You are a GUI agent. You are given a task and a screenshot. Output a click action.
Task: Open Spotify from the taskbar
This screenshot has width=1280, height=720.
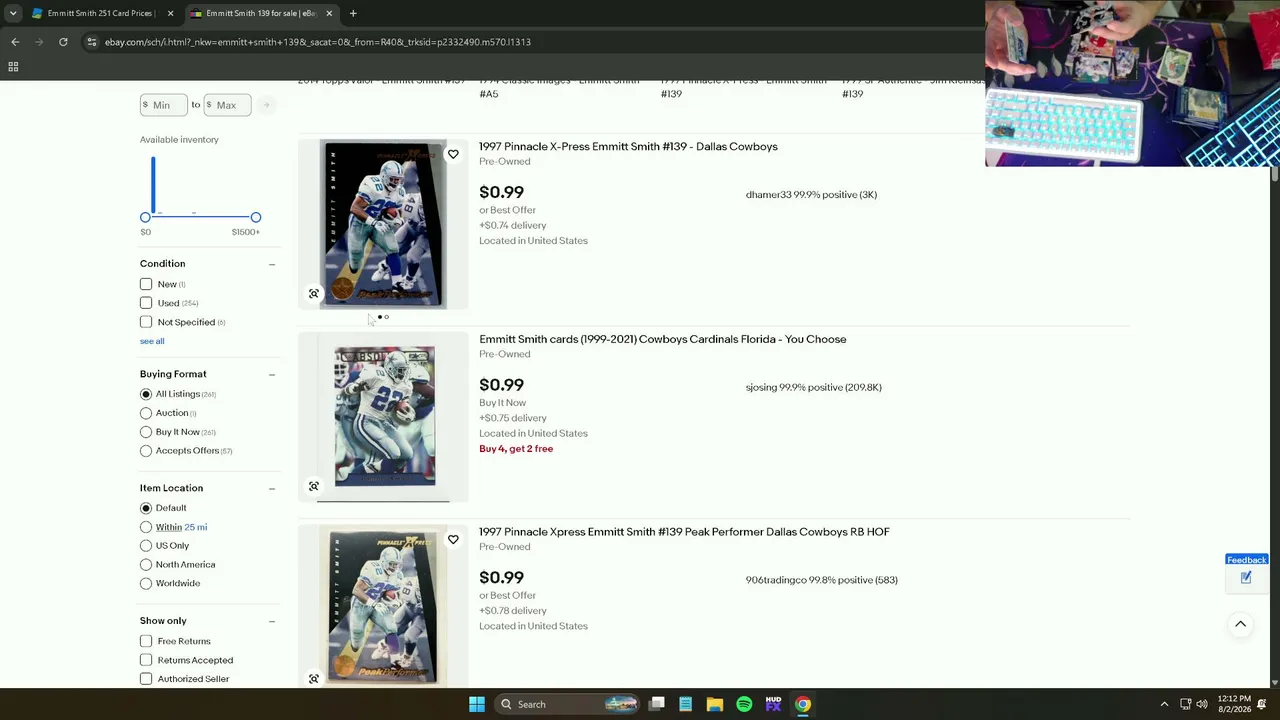(x=744, y=704)
